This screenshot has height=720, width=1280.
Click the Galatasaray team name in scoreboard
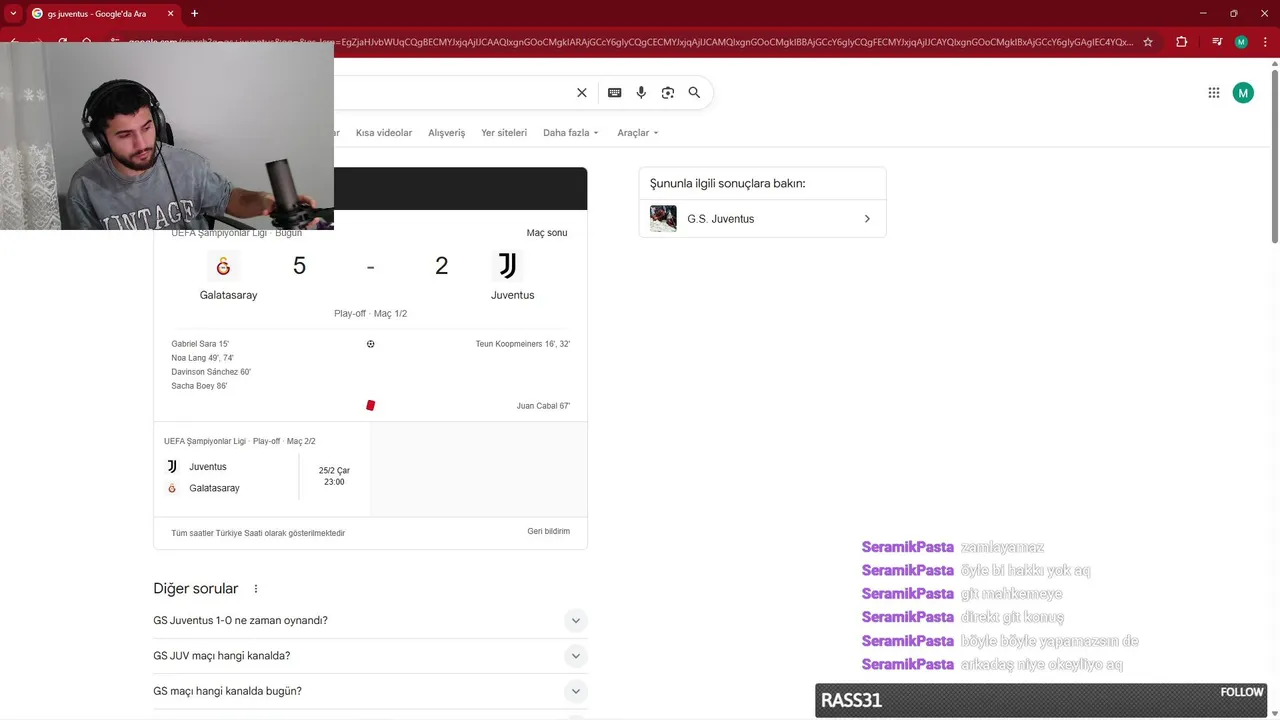228,295
